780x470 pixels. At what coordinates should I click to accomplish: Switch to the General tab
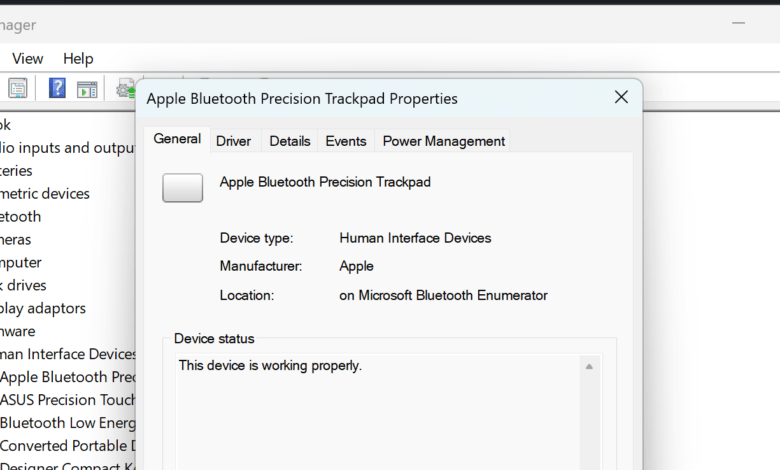coord(177,139)
